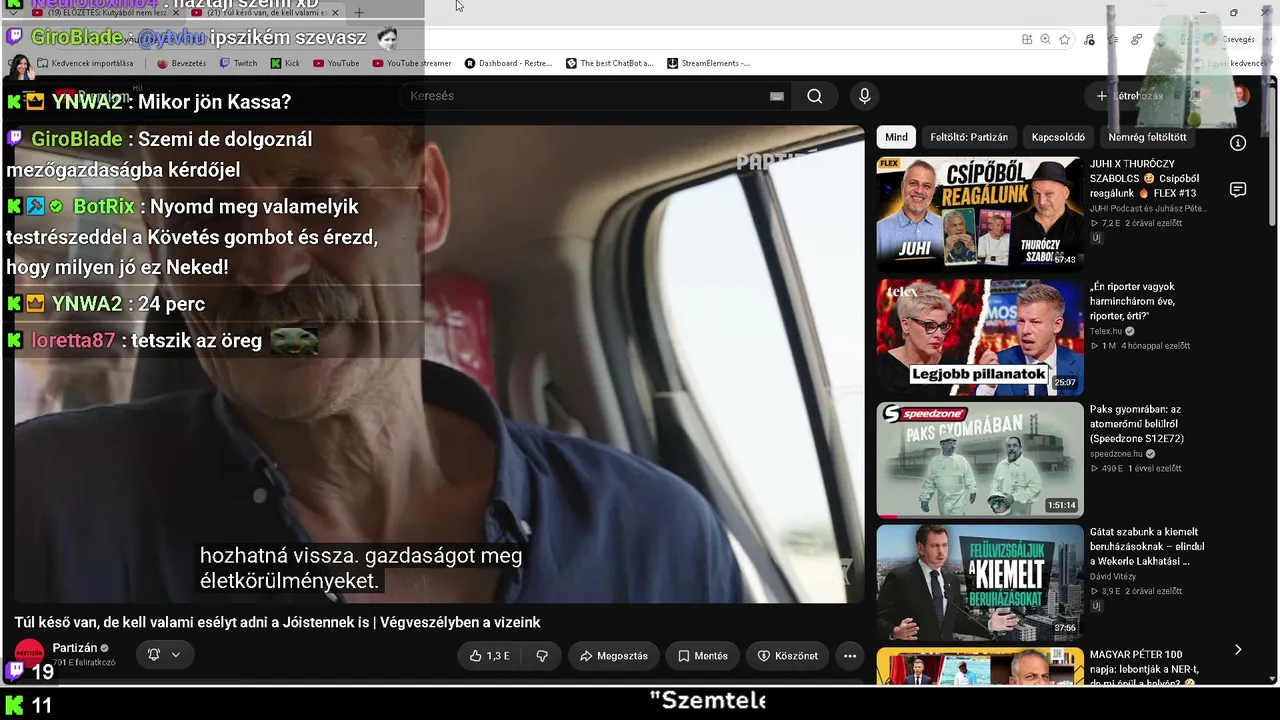Viewport: 1280px width, 720px height.
Task: Open the YouTube streamer bookmark
Action: (x=412, y=63)
